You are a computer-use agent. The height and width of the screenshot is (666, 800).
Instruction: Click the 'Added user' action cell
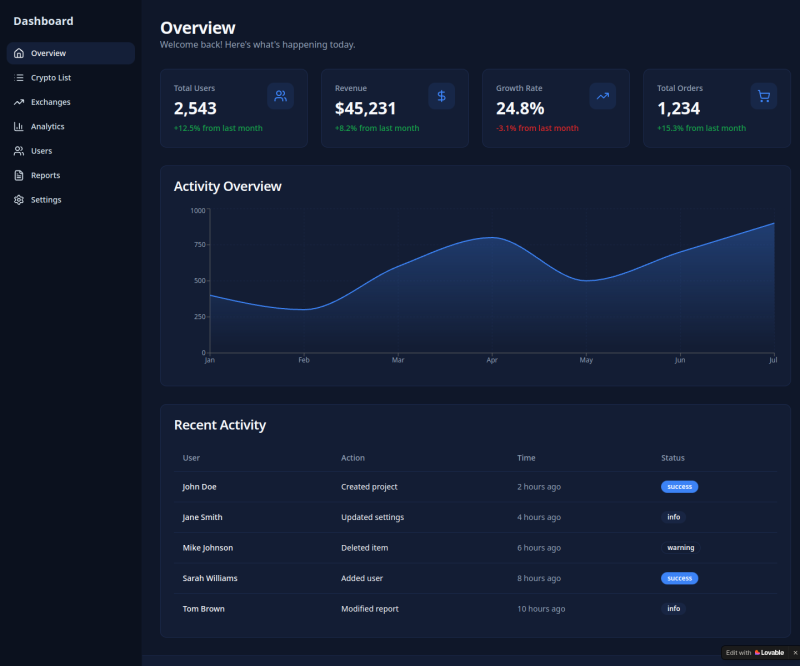coord(362,578)
